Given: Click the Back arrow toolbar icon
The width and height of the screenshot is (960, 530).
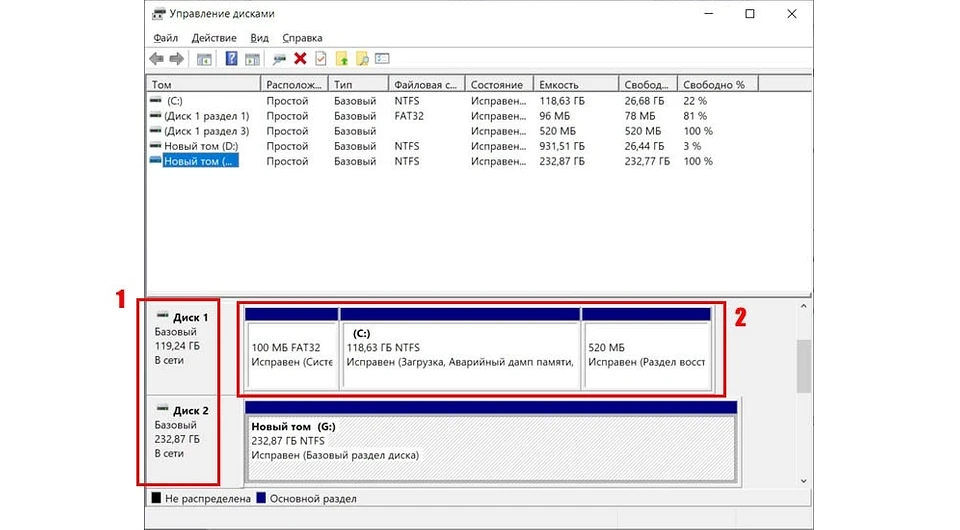Looking at the screenshot, I should pyautogui.click(x=157, y=59).
